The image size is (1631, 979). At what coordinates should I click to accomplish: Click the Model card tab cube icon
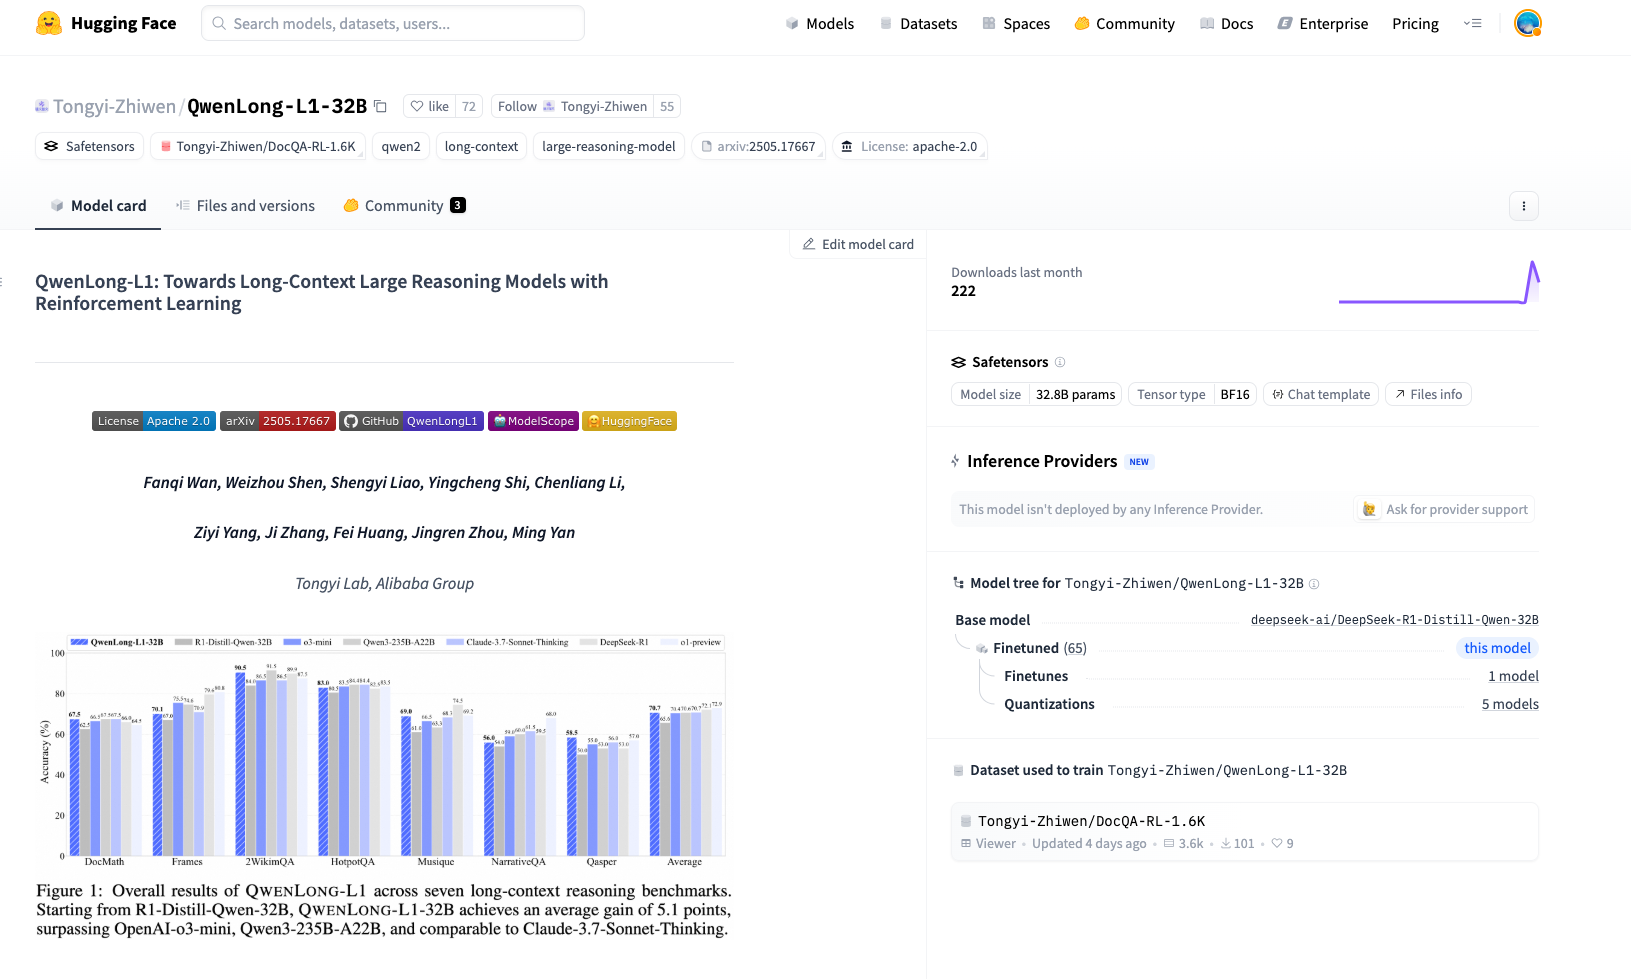coord(57,205)
